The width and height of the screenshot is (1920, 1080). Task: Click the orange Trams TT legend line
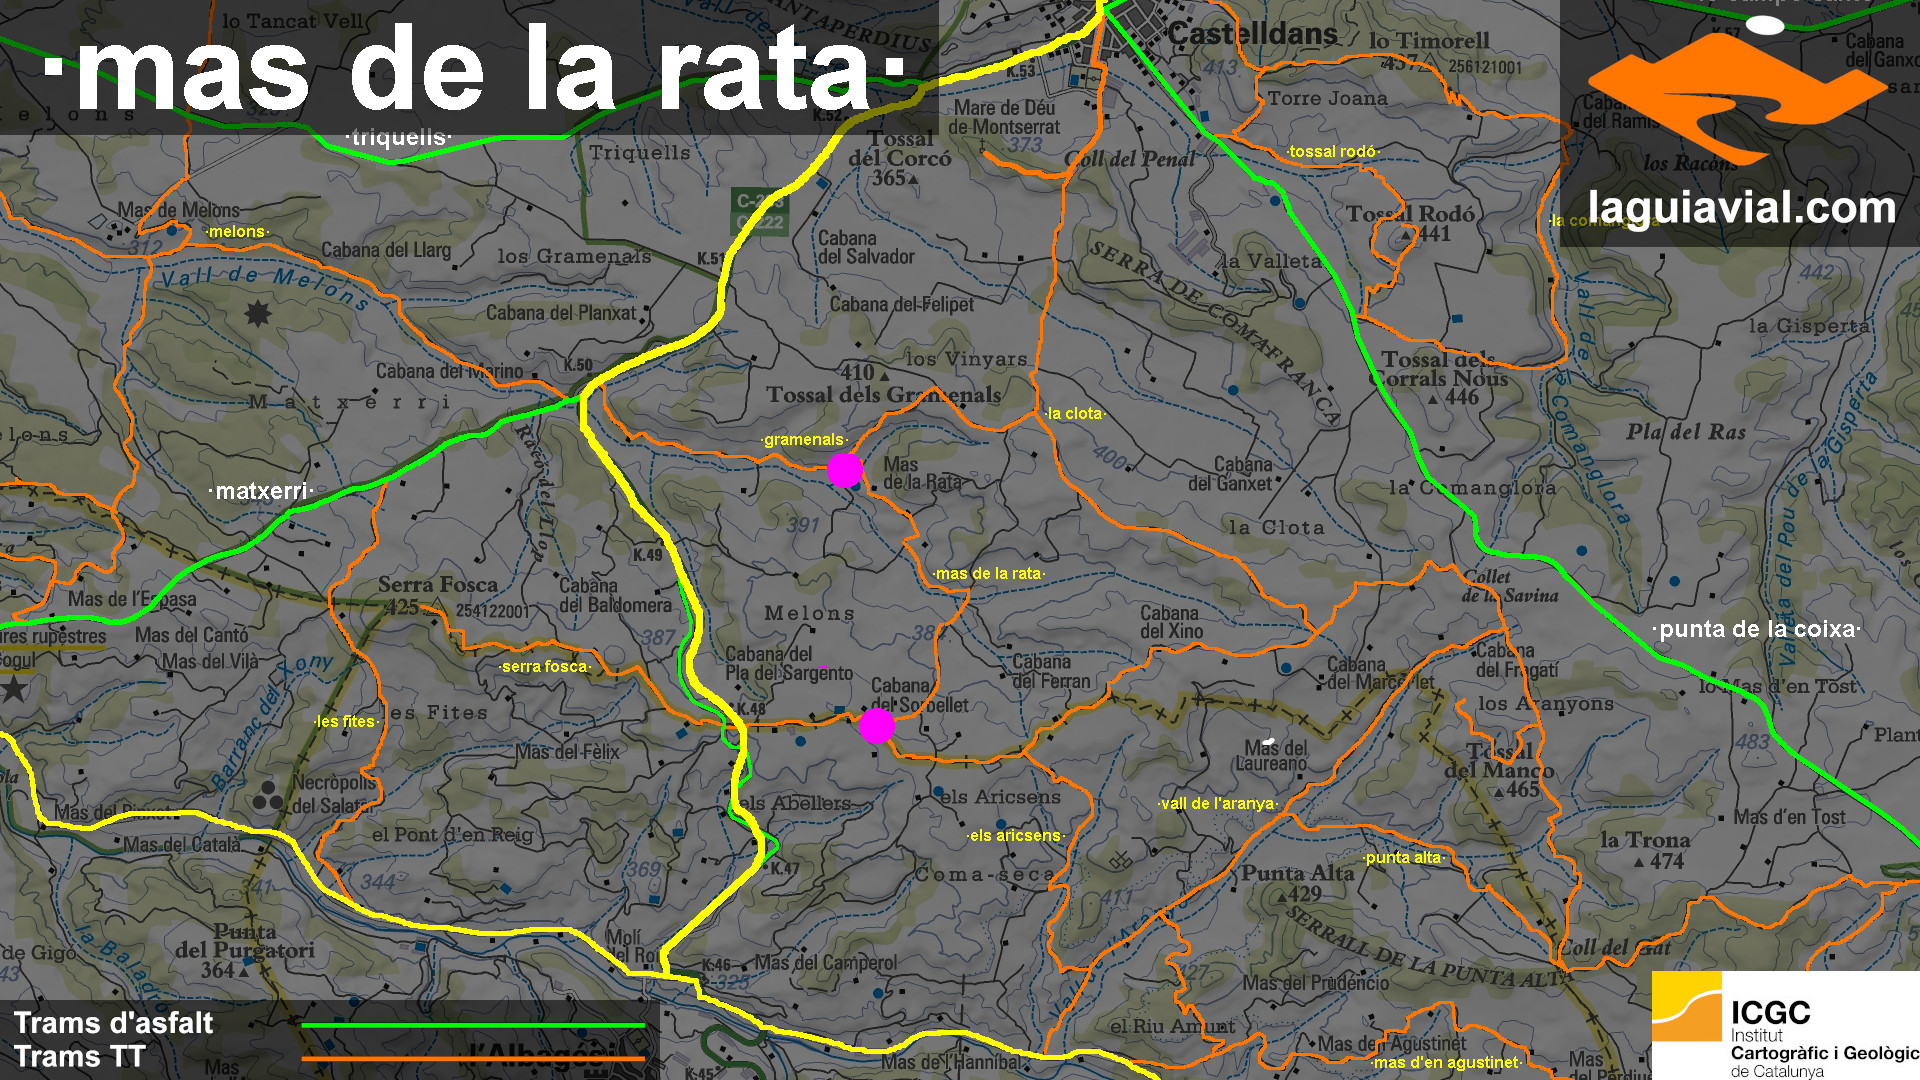coord(473,1058)
